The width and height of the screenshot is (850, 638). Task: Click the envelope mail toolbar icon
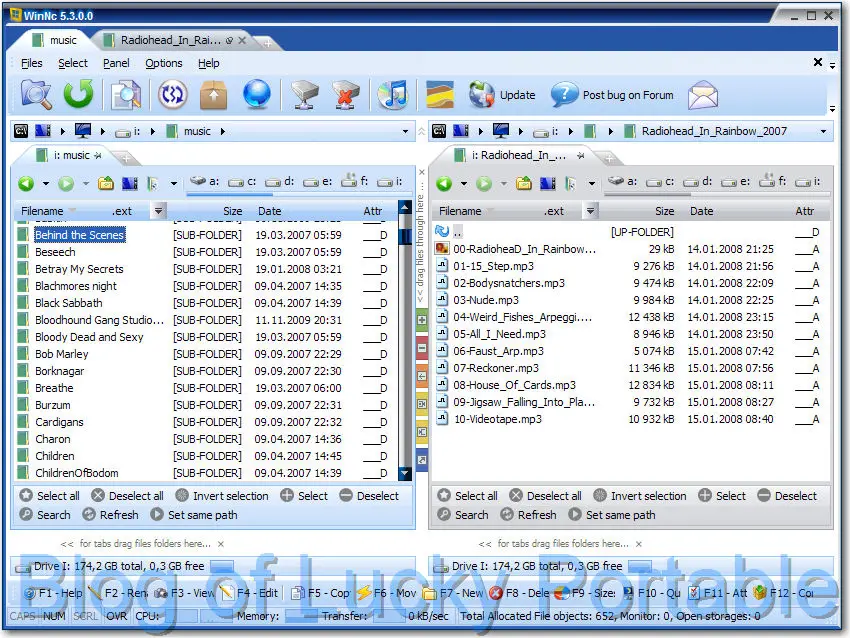click(x=703, y=95)
